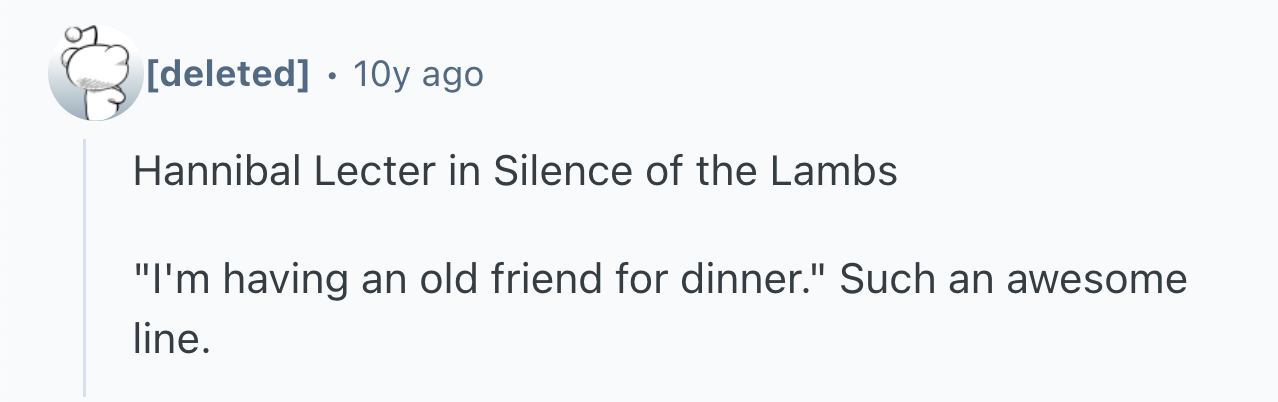Click the word "awesome" in the comment

[x=1096, y=279]
